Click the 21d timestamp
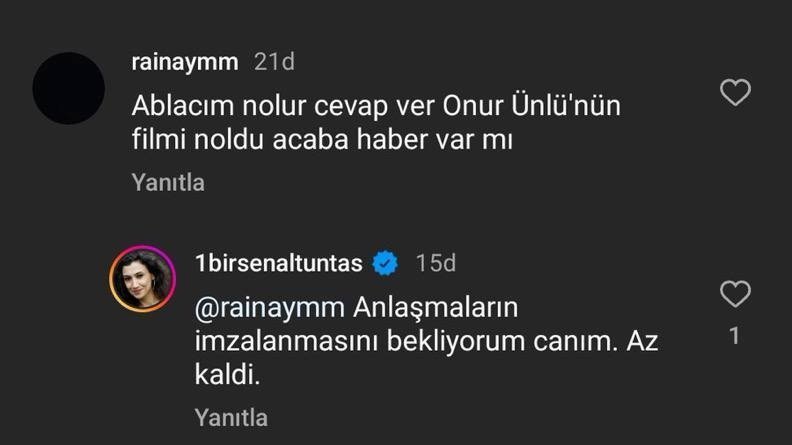The image size is (792, 445). click(274, 62)
